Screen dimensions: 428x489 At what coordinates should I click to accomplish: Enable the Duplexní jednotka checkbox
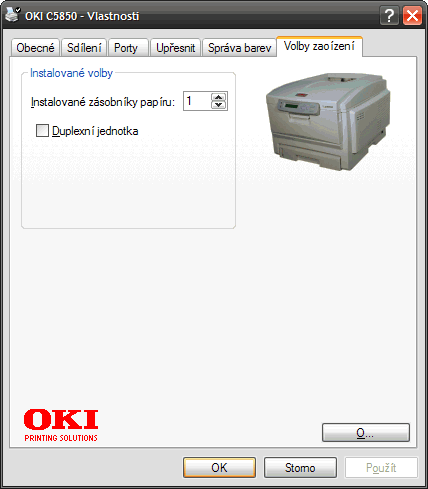coord(42,131)
